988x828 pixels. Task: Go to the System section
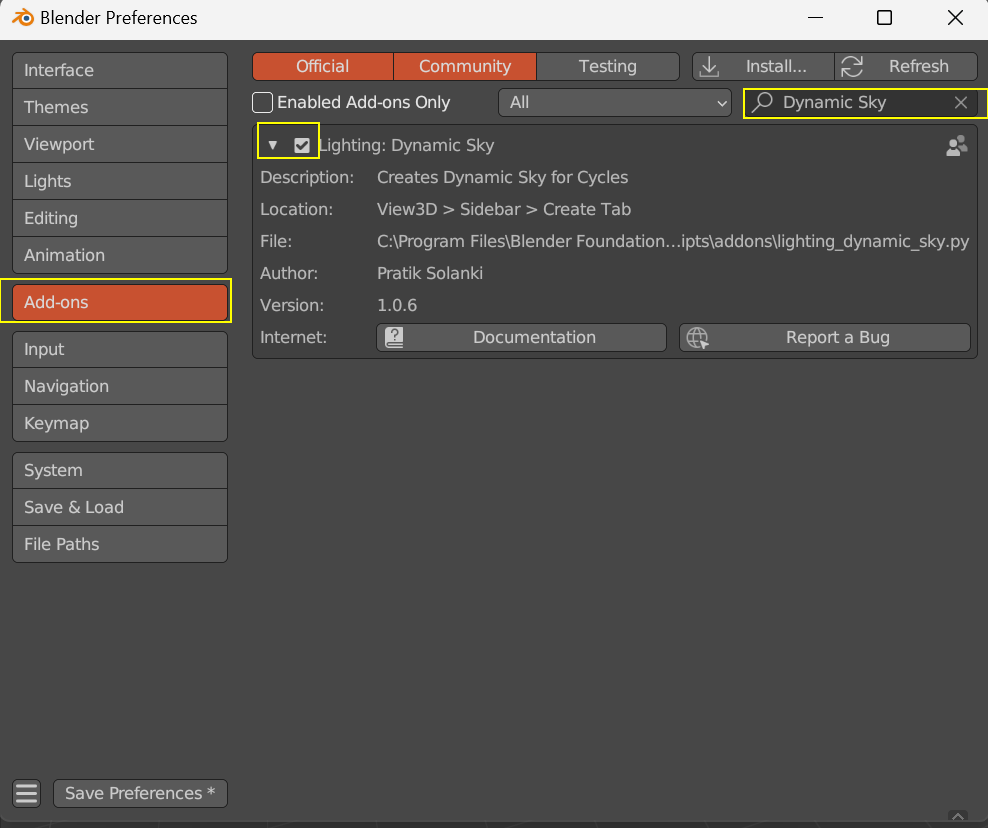coord(120,470)
